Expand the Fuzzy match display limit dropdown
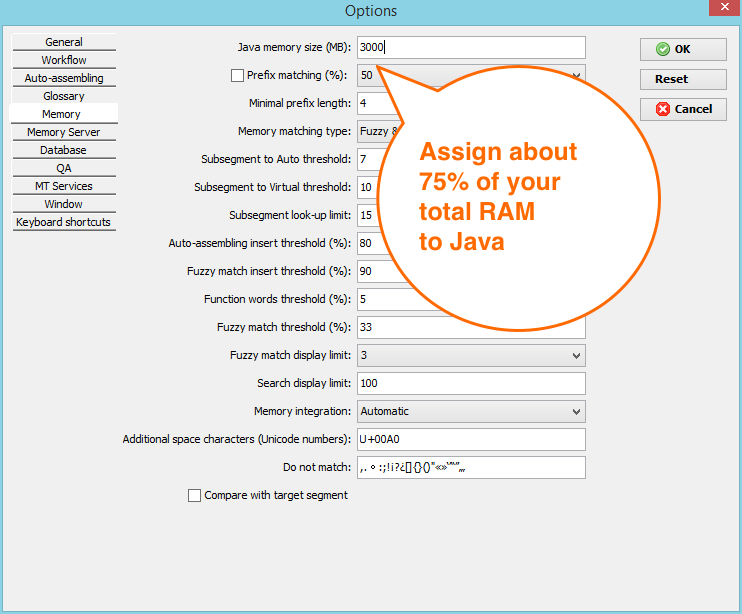742x614 pixels. coord(575,355)
